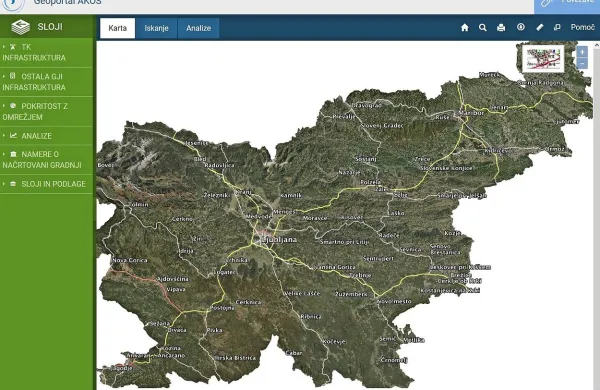Viewport: 600px width, 390px height.
Task: Click the map scrollbar up arrow
Action: click(597, 45)
